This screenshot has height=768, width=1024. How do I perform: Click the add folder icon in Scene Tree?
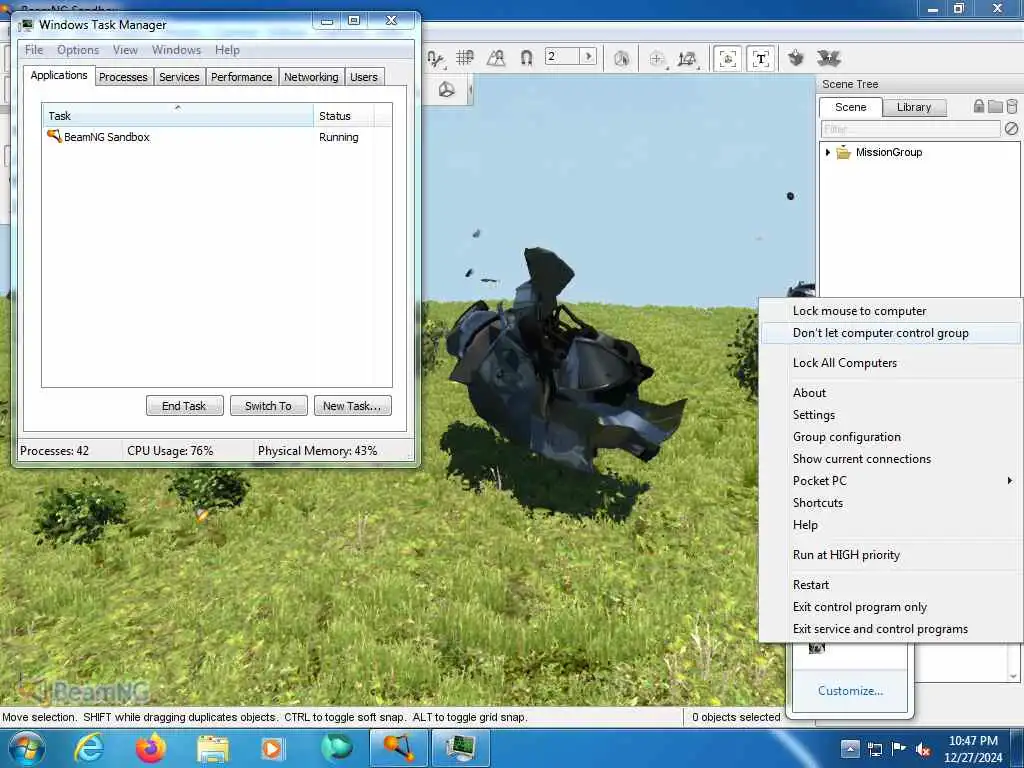coord(995,106)
